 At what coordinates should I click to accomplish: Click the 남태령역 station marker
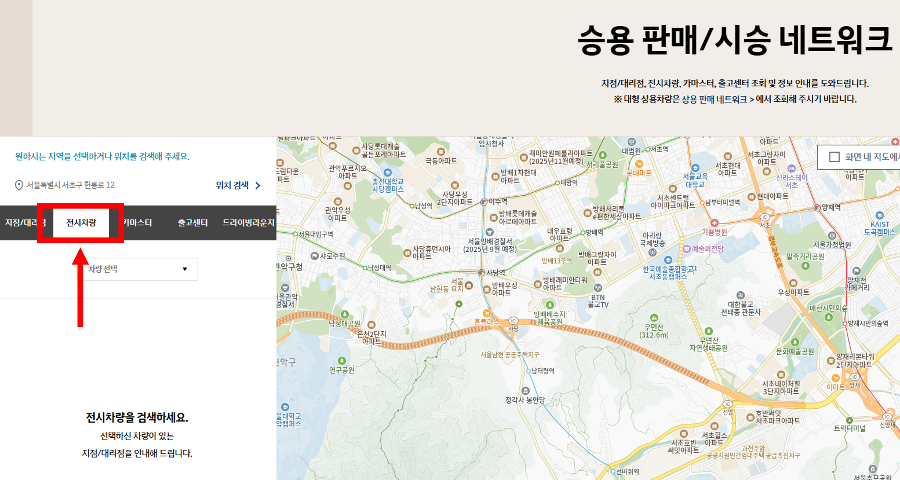click(529, 371)
